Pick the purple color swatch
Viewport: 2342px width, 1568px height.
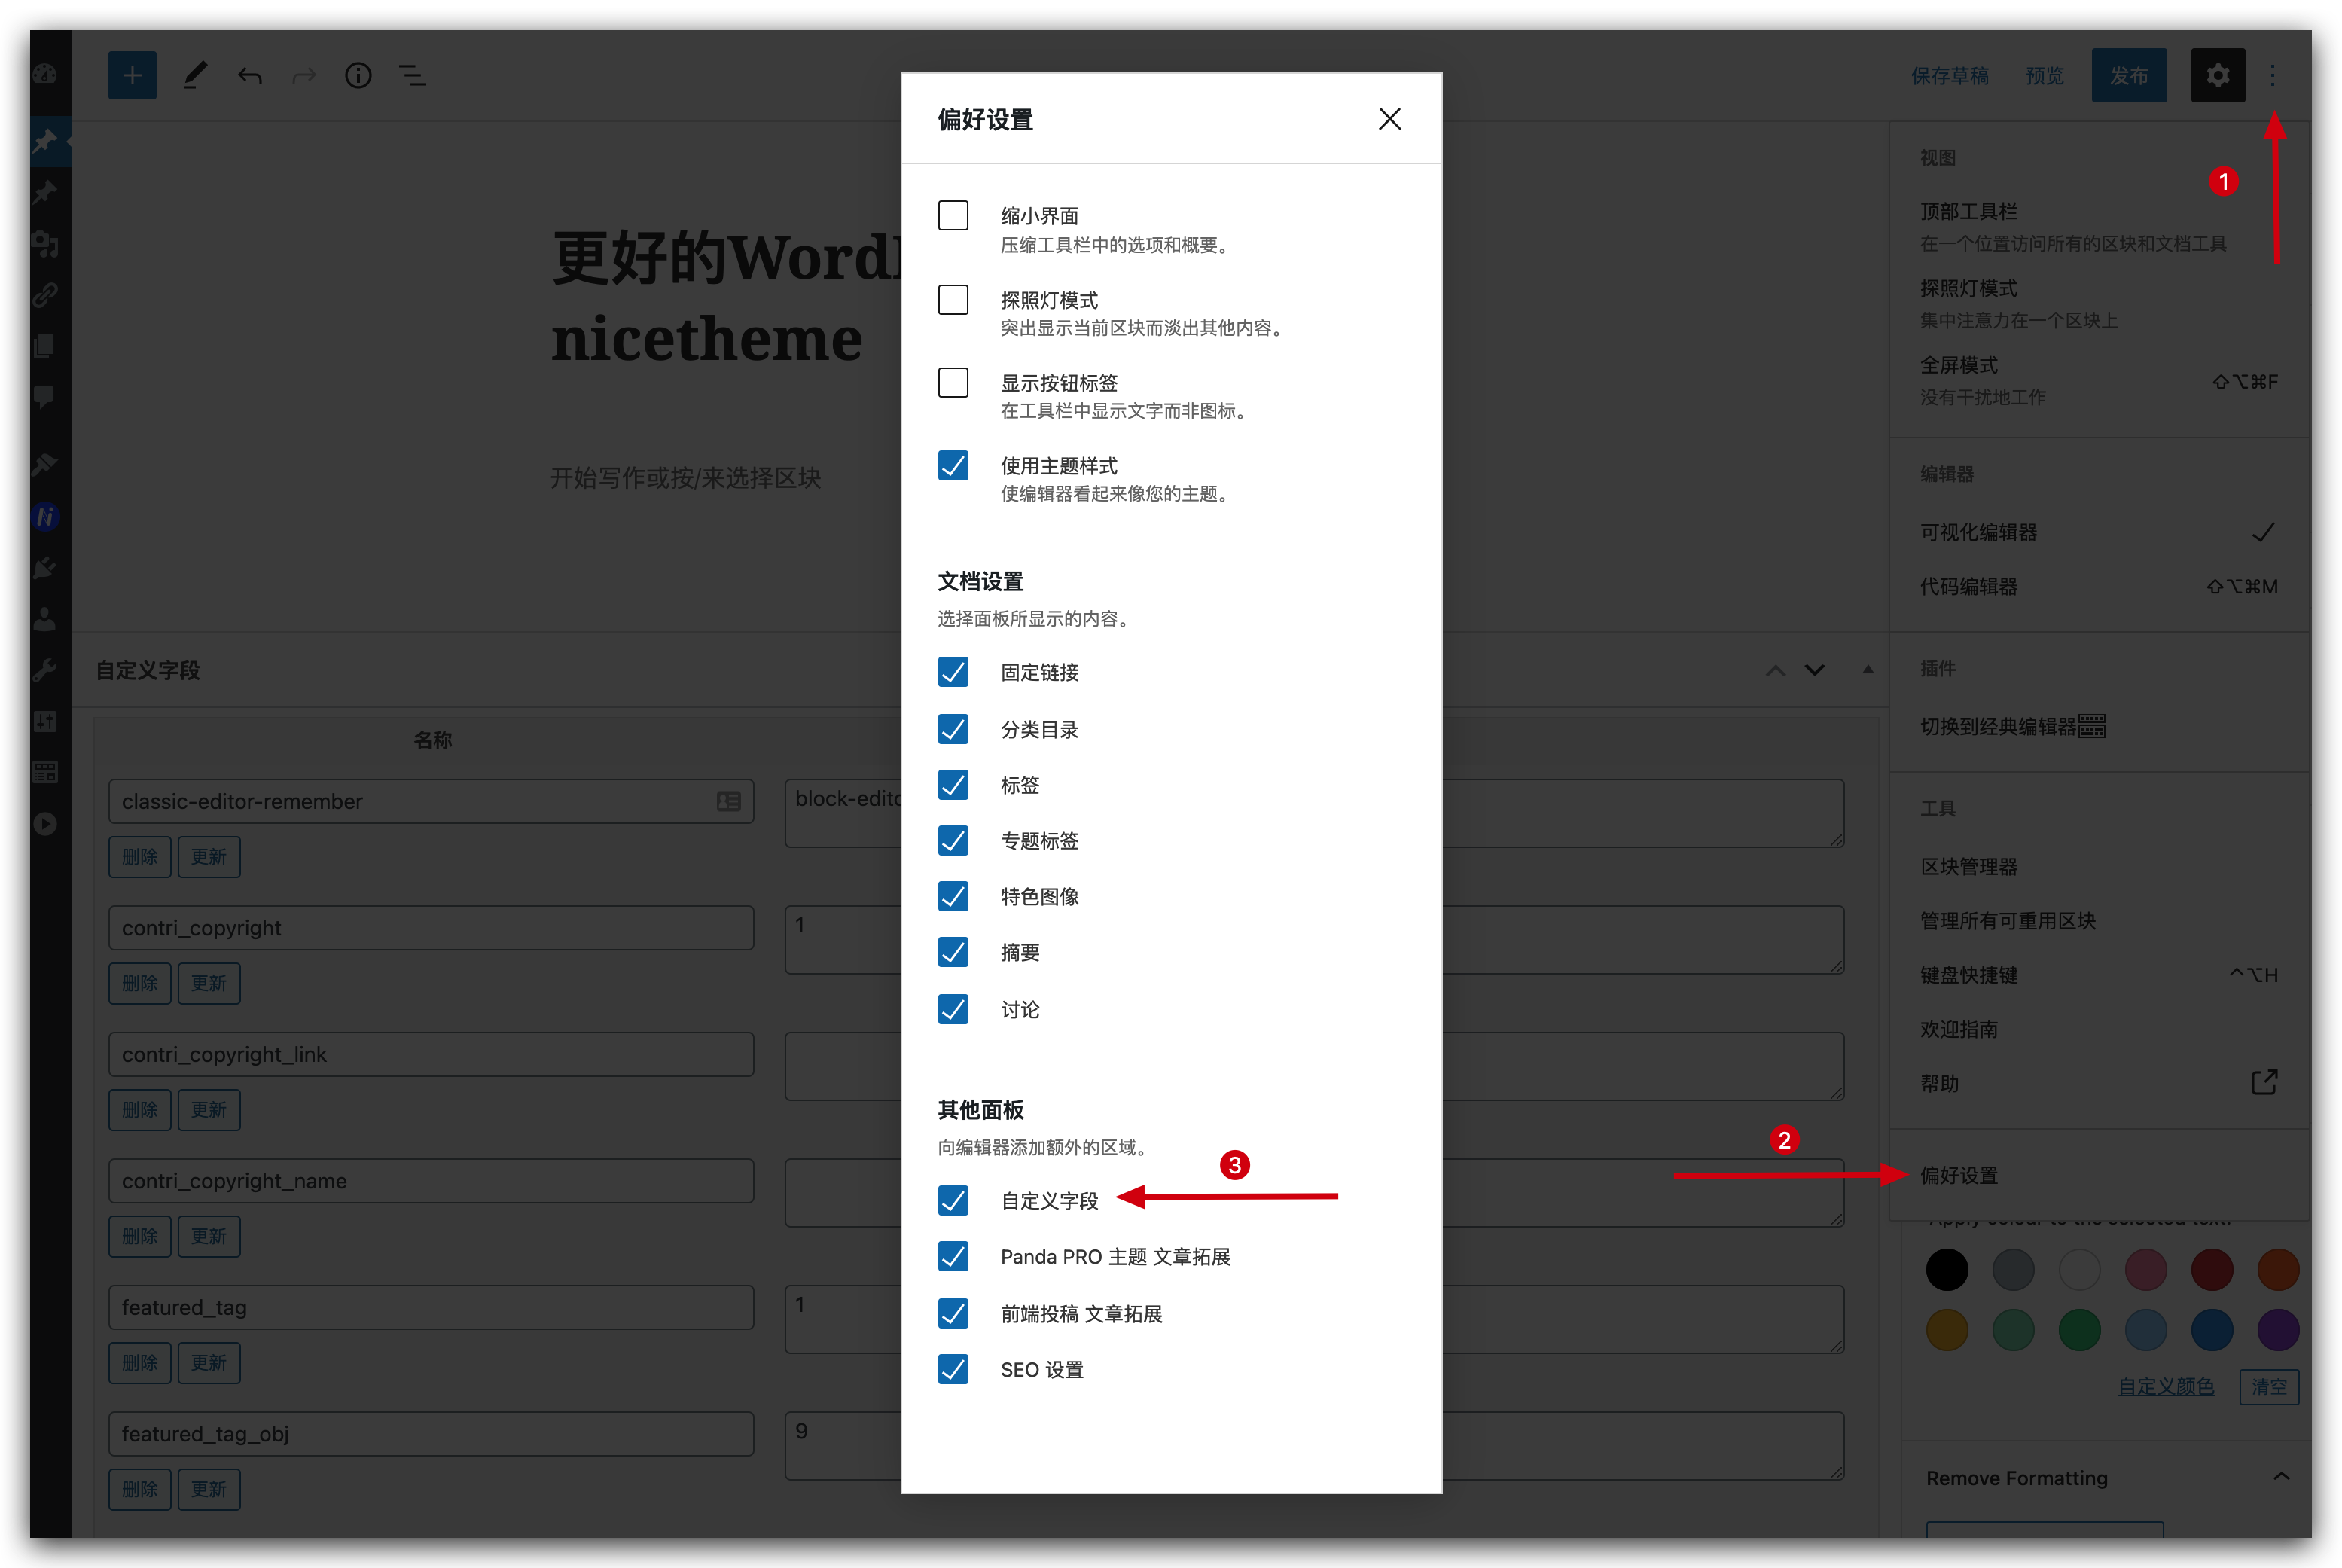click(2278, 1330)
